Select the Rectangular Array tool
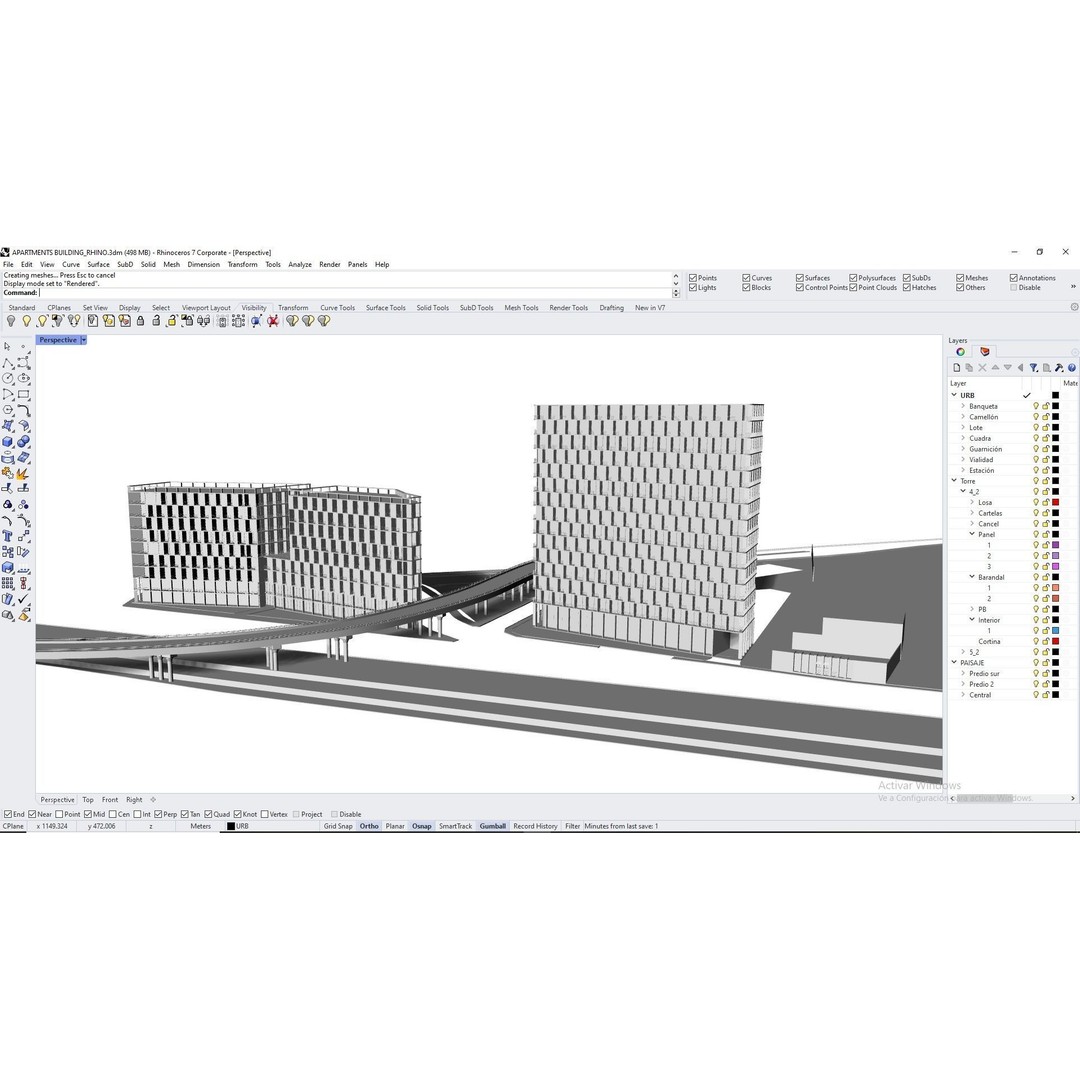 pyautogui.click(x=8, y=583)
